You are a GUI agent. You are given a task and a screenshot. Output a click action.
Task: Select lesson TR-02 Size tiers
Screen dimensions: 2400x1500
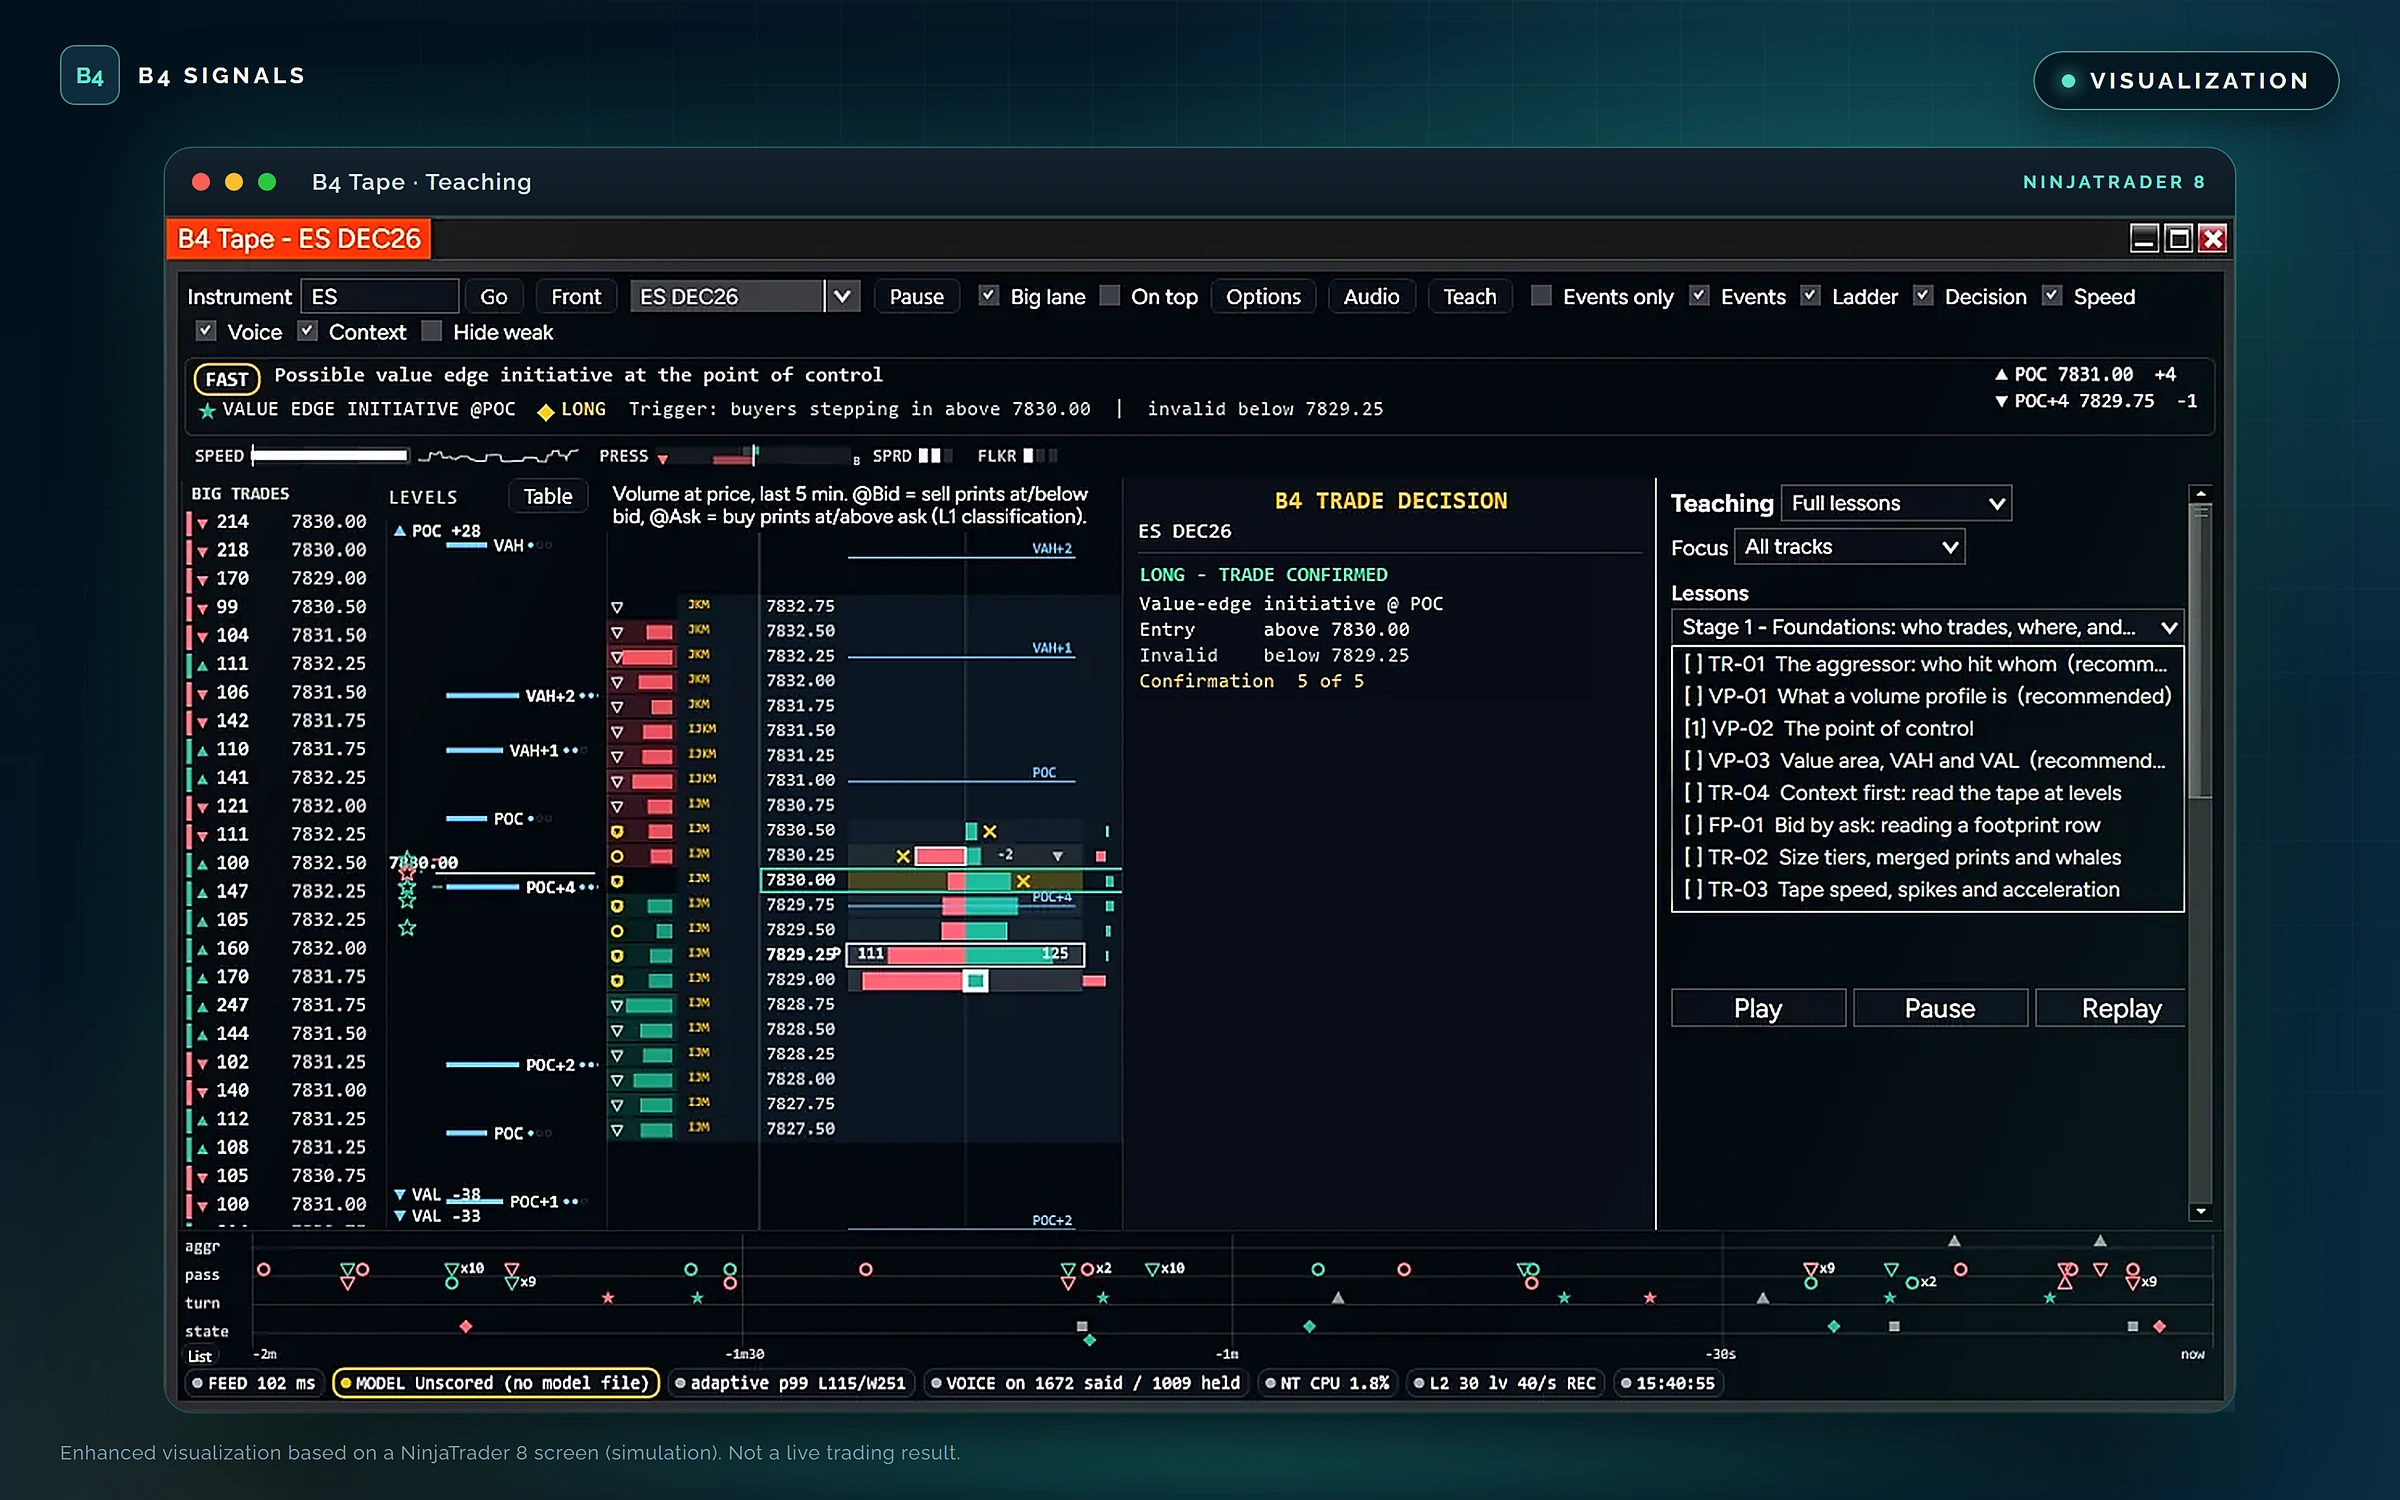click(1927, 857)
